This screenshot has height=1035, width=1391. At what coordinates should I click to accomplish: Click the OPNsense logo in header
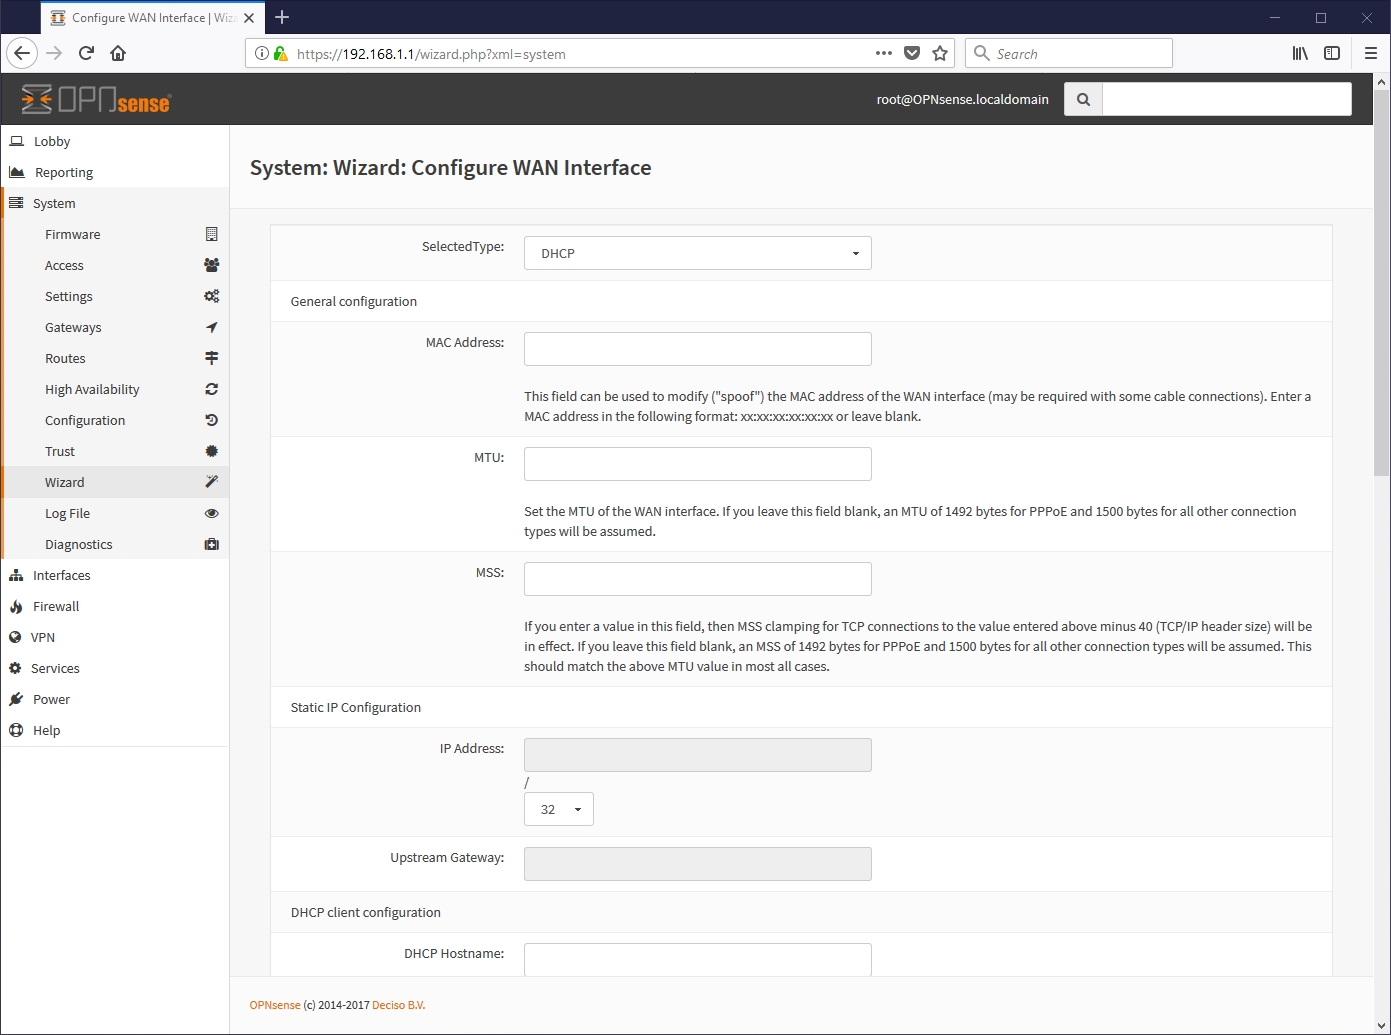tap(96, 100)
